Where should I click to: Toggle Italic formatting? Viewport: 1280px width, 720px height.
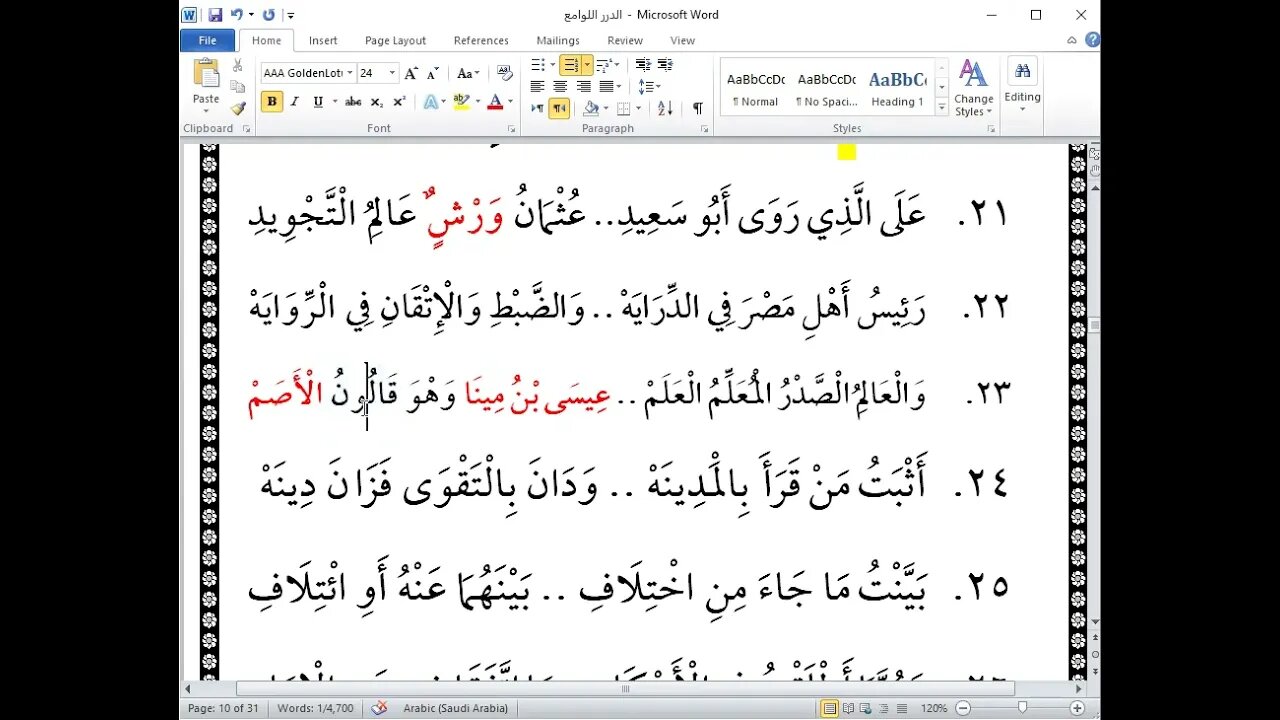pos(295,102)
